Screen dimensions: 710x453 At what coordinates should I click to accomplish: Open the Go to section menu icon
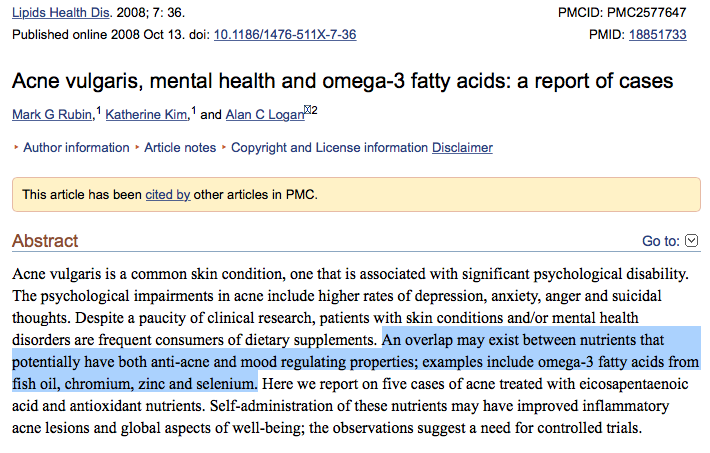tap(692, 241)
